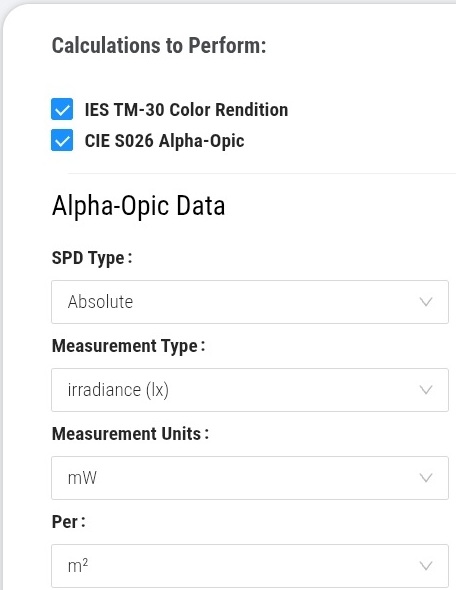This screenshot has width=456, height=590.
Task: Click the chevron arrow in Measurement Units field
Action: [426, 478]
